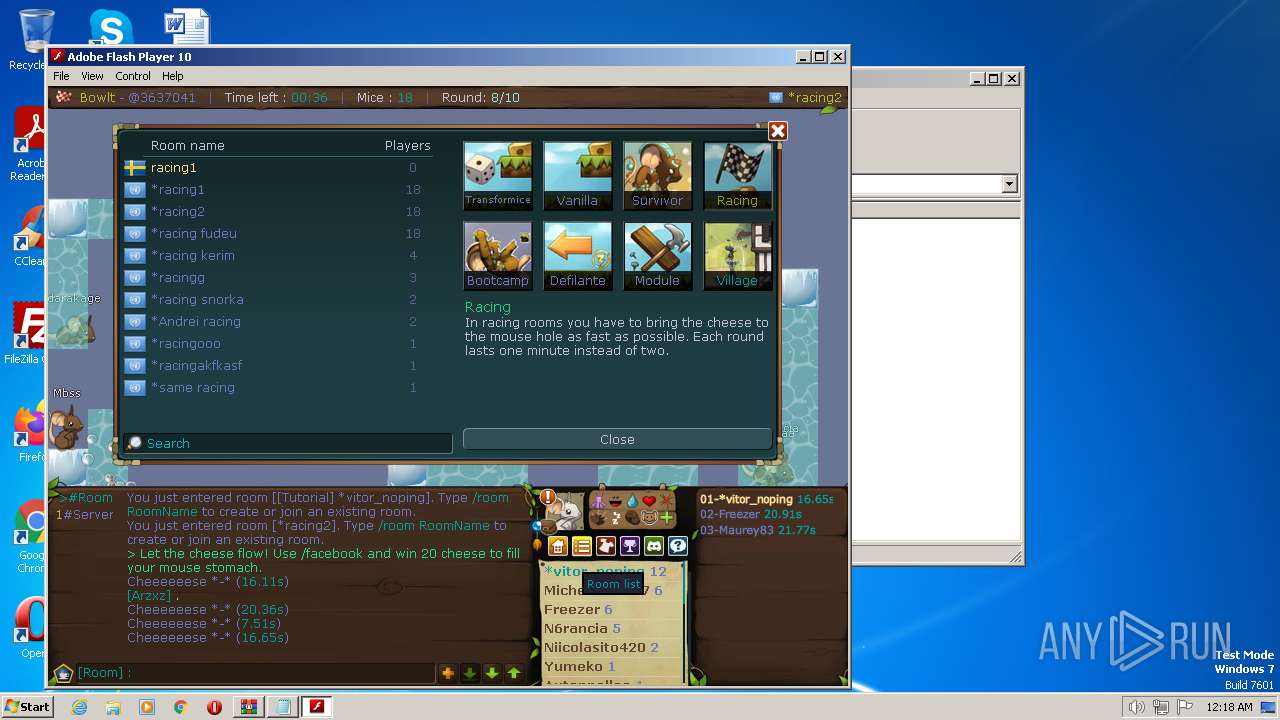Select the Vanilla game mode icon
Screen dimensions: 1280x720
click(577, 175)
